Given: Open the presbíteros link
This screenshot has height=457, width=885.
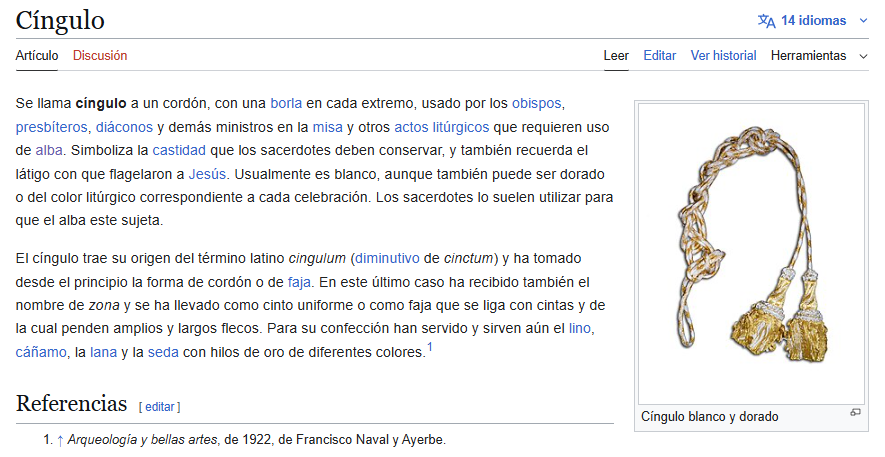Looking at the screenshot, I should click(51, 128).
